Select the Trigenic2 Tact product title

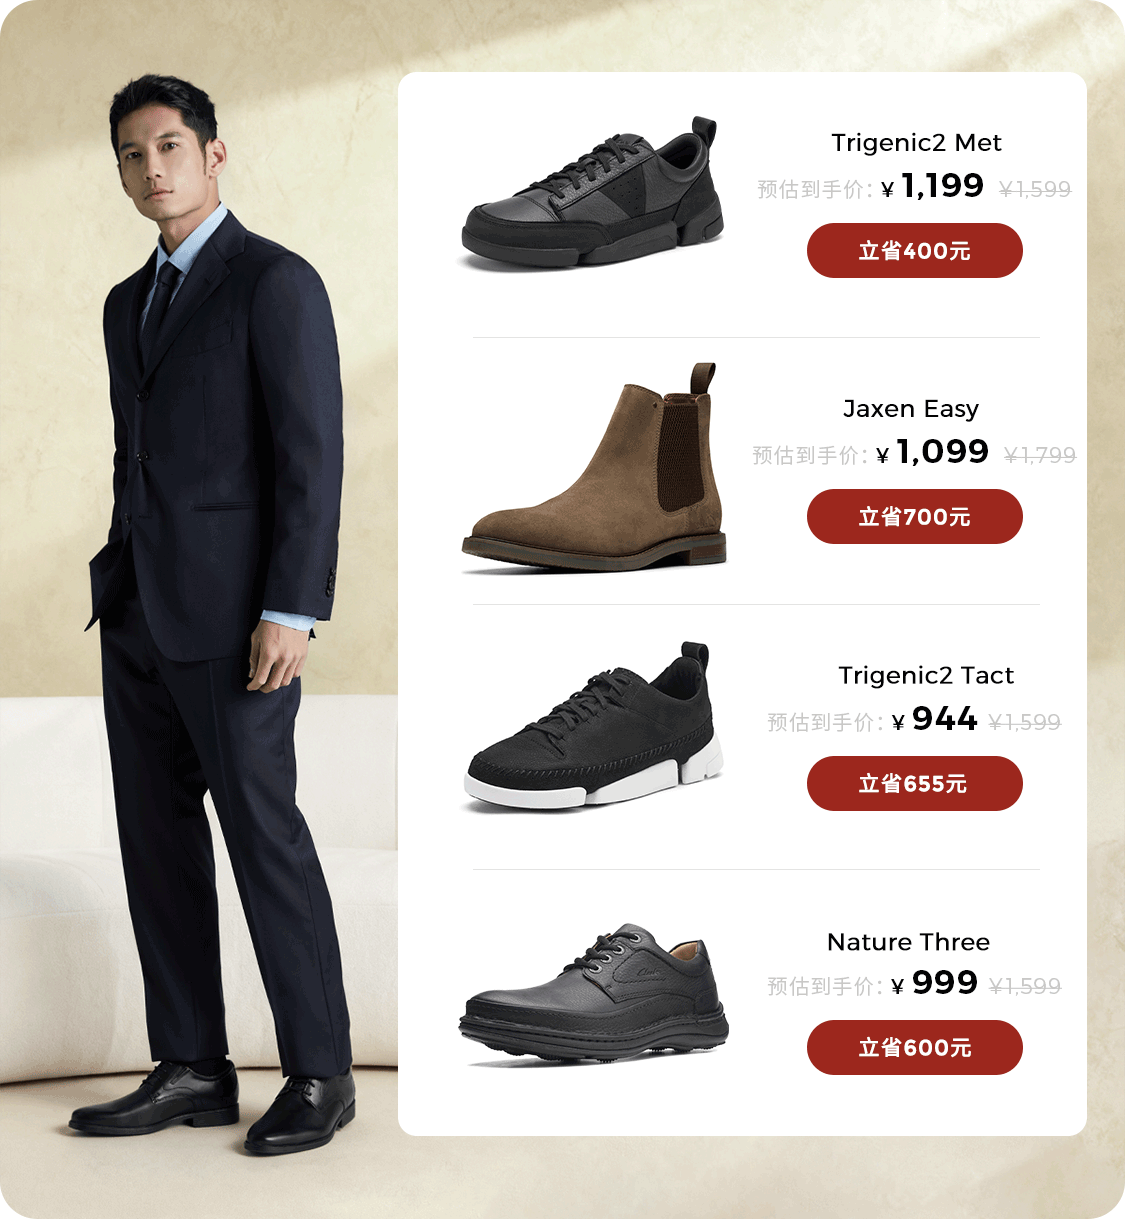tap(926, 676)
